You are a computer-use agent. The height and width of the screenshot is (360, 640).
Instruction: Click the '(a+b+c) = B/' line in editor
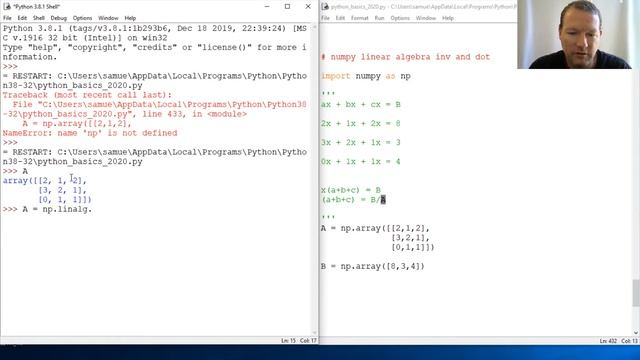[353, 200]
